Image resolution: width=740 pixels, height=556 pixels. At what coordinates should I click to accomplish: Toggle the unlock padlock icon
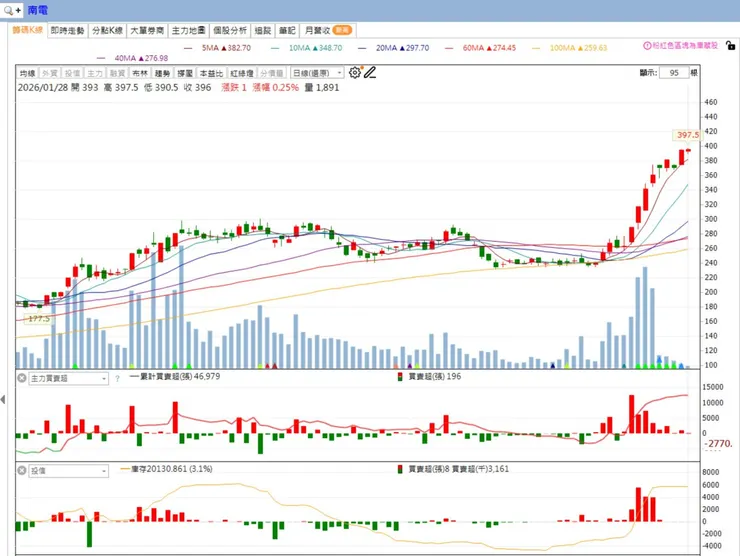tap(731, 46)
